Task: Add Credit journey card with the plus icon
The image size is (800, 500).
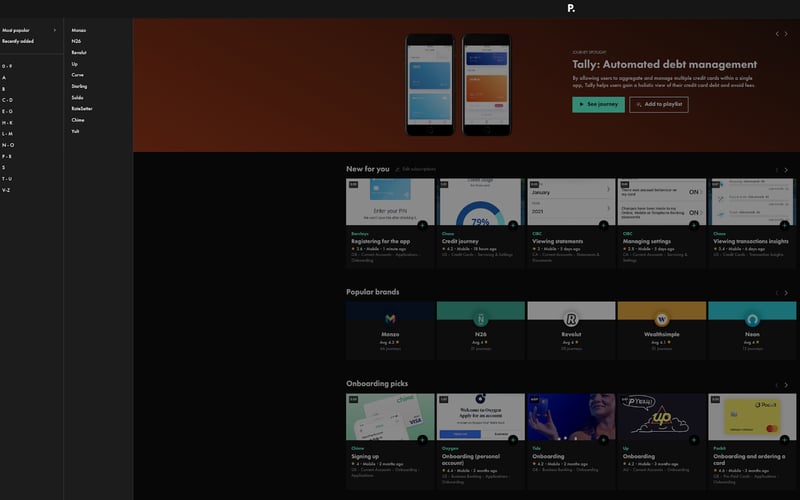Action: pos(513,225)
